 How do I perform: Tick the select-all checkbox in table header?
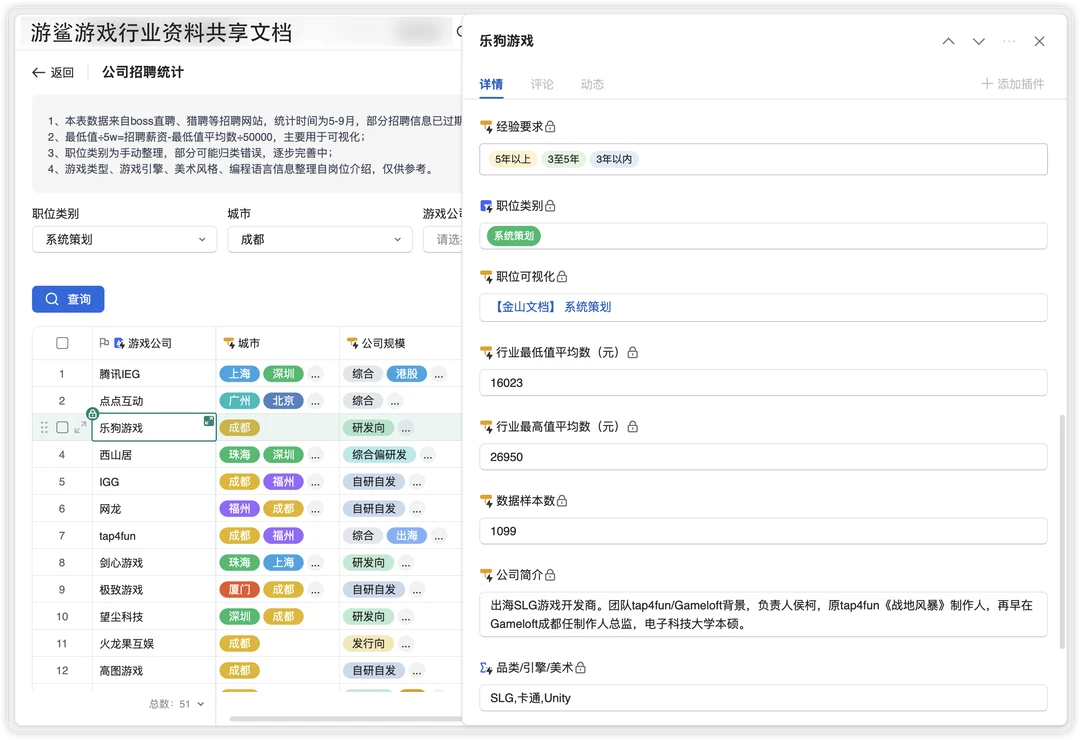point(62,343)
